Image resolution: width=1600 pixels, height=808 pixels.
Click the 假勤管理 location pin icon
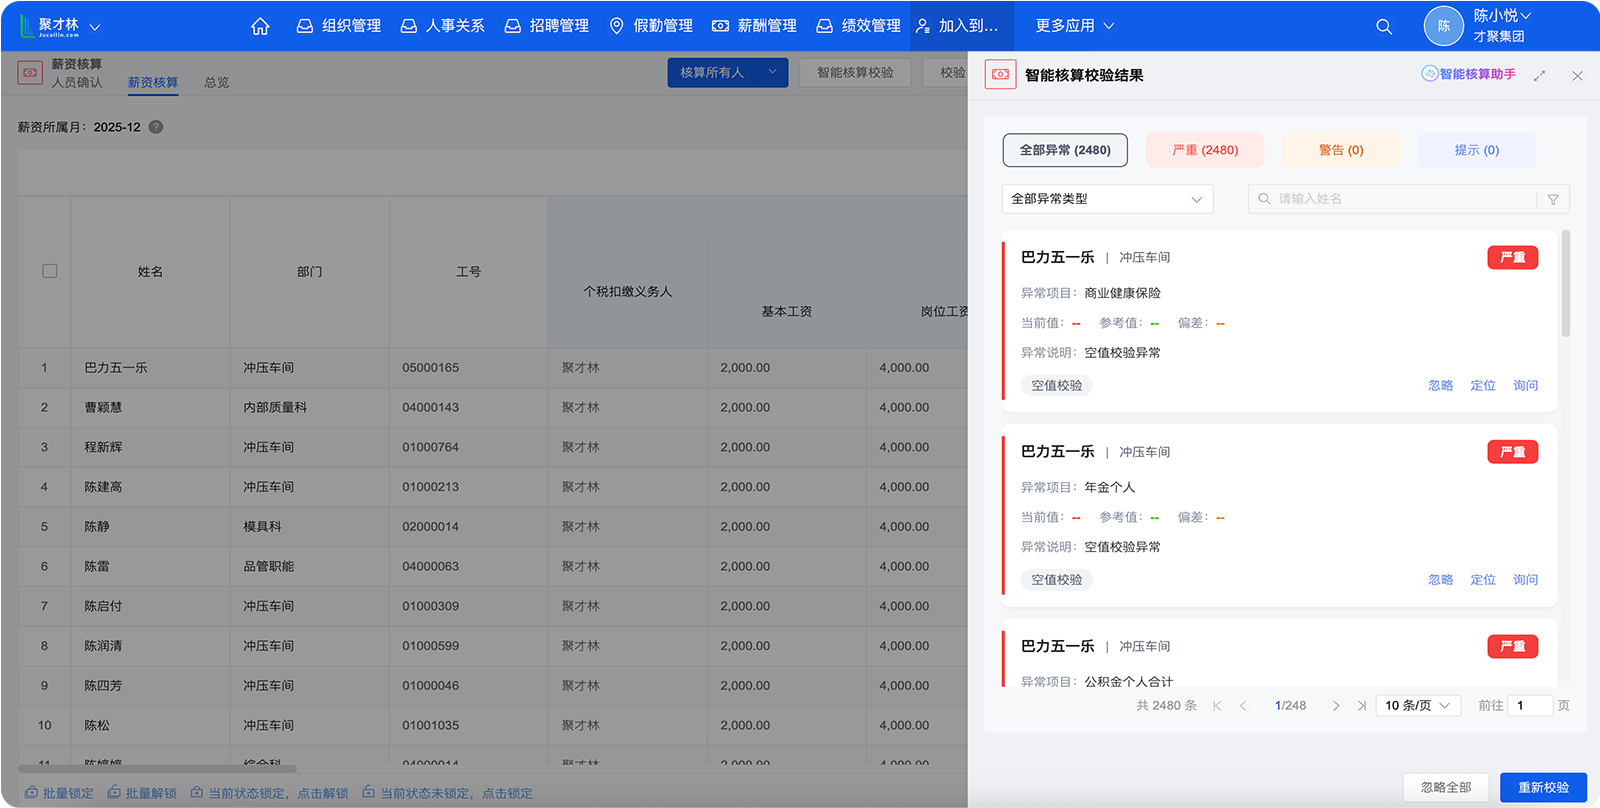[617, 26]
